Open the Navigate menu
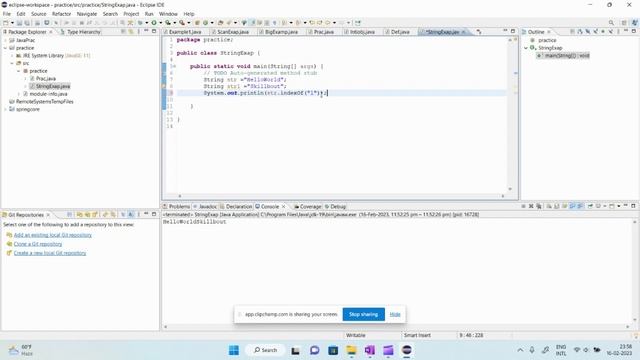 [x=87, y=14]
